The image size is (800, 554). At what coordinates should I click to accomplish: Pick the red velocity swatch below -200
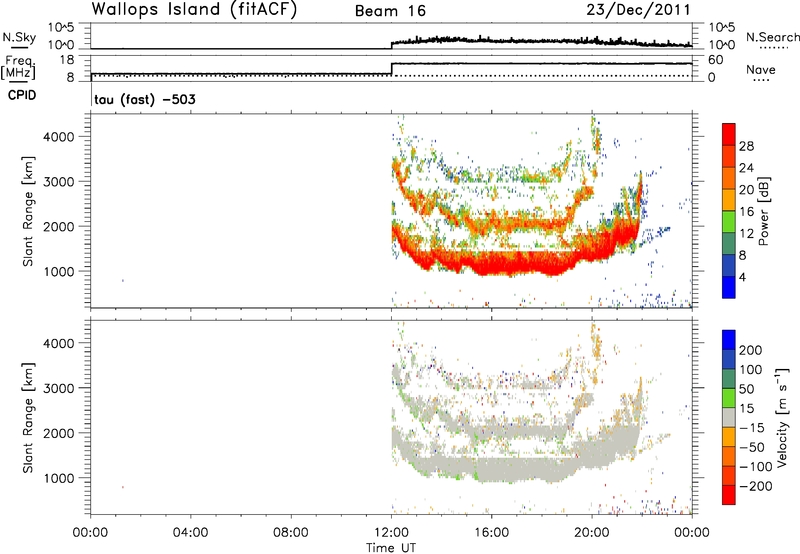729,495
